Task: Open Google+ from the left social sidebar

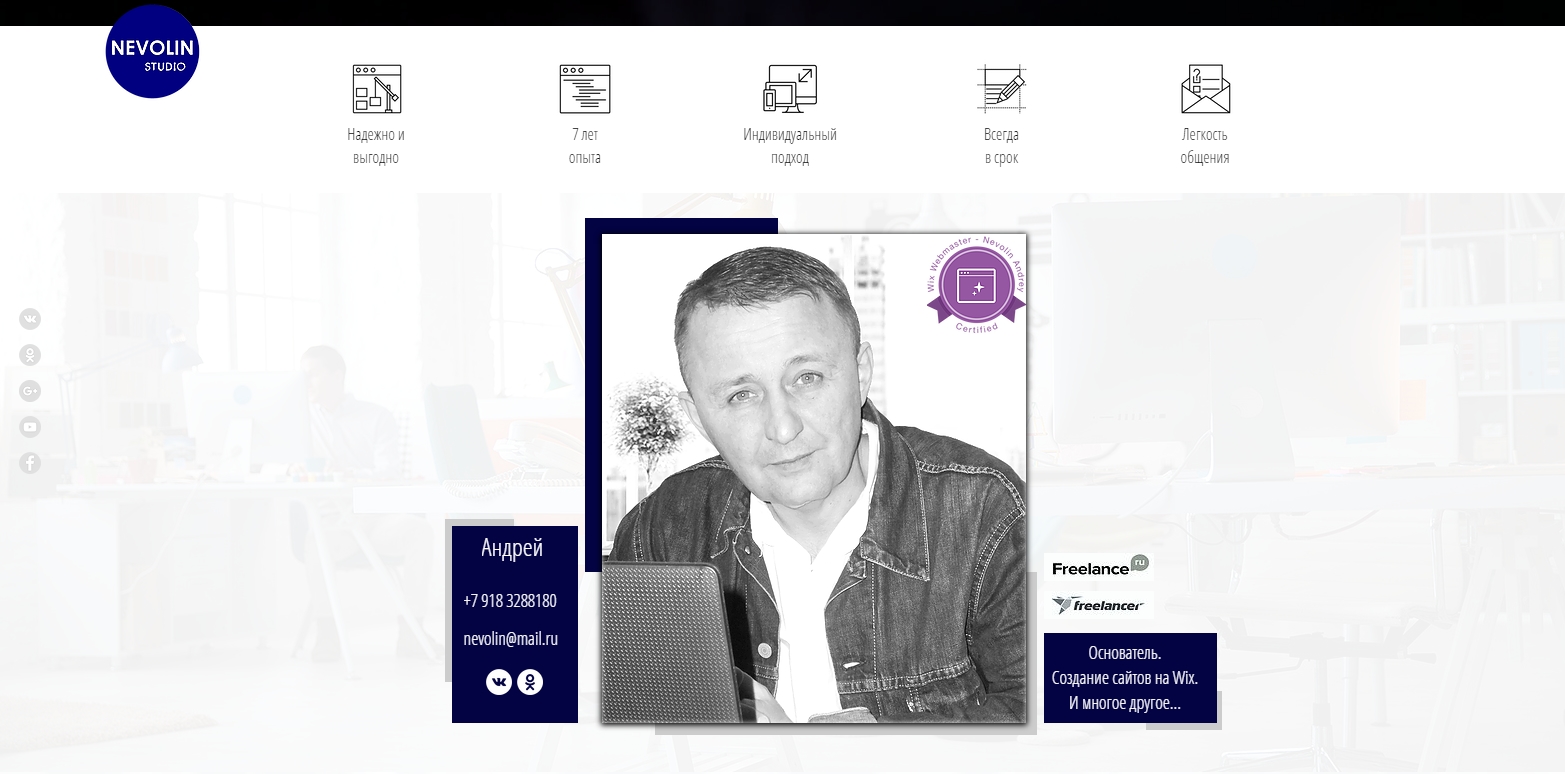Action: [30, 391]
